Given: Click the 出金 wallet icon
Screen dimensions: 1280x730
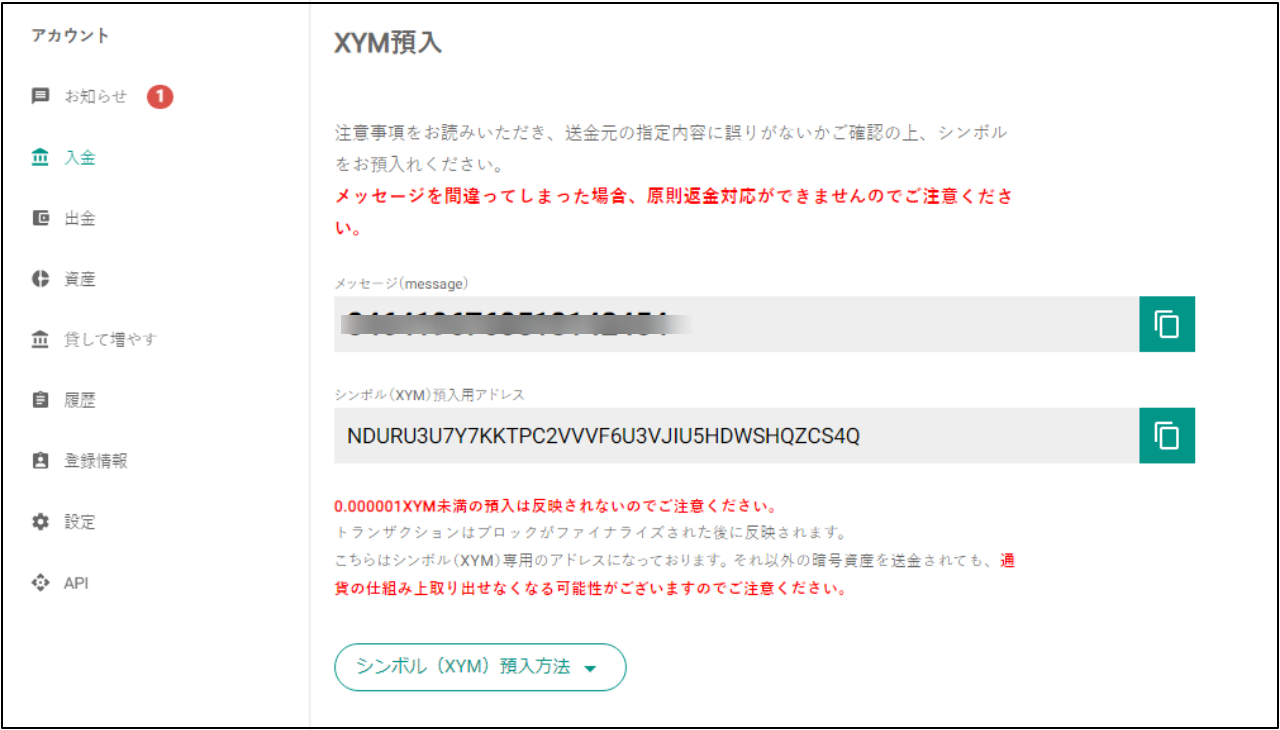Looking at the screenshot, I should click(x=41, y=218).
